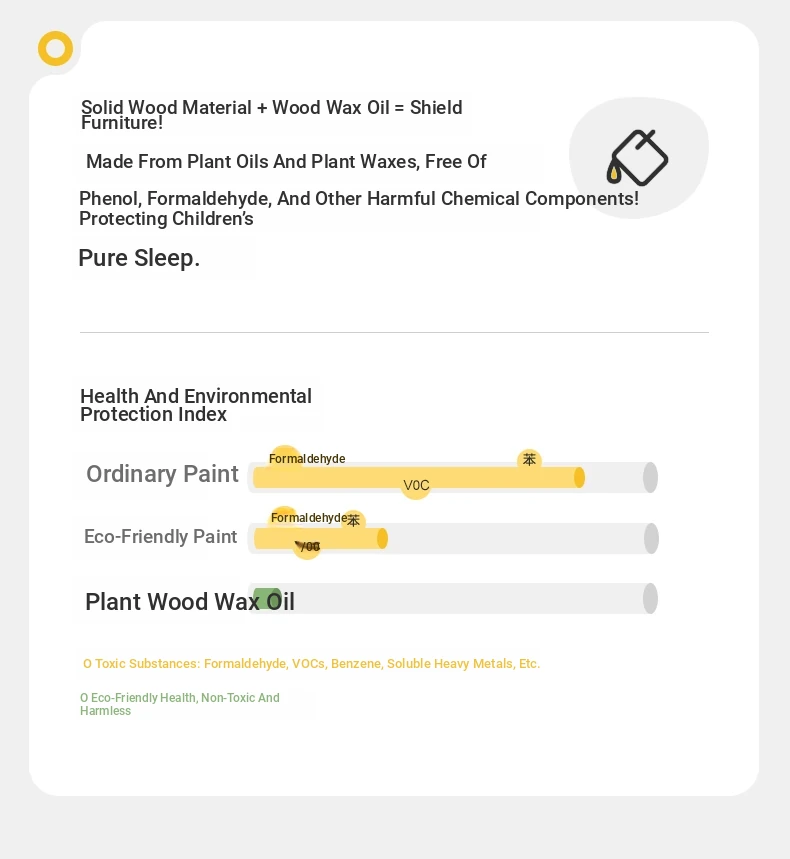
Task: Click the VOC bubble under Ordinary Paint bar
Action: tap(416, 485)
